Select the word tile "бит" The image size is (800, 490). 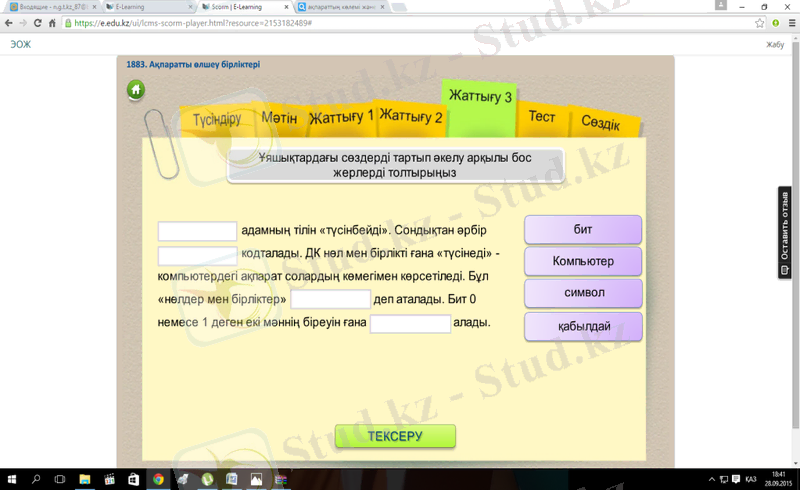(x=583, y=229)
